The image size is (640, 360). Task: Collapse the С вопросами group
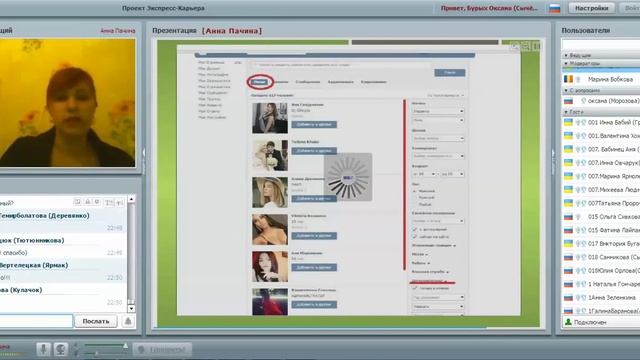(x=566, y=91)
